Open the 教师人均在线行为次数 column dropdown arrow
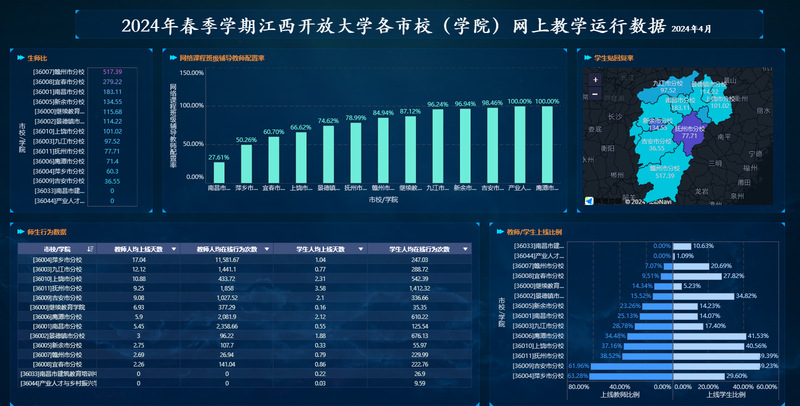800x406 pixels. click(267, 249)
